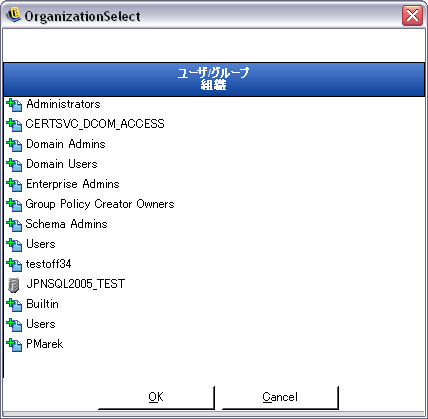Click the icon of Users row above testoff34
Image resolution: width=428 pixels, height=419 pixels.
pyautogui.click(x=14, y=245)
